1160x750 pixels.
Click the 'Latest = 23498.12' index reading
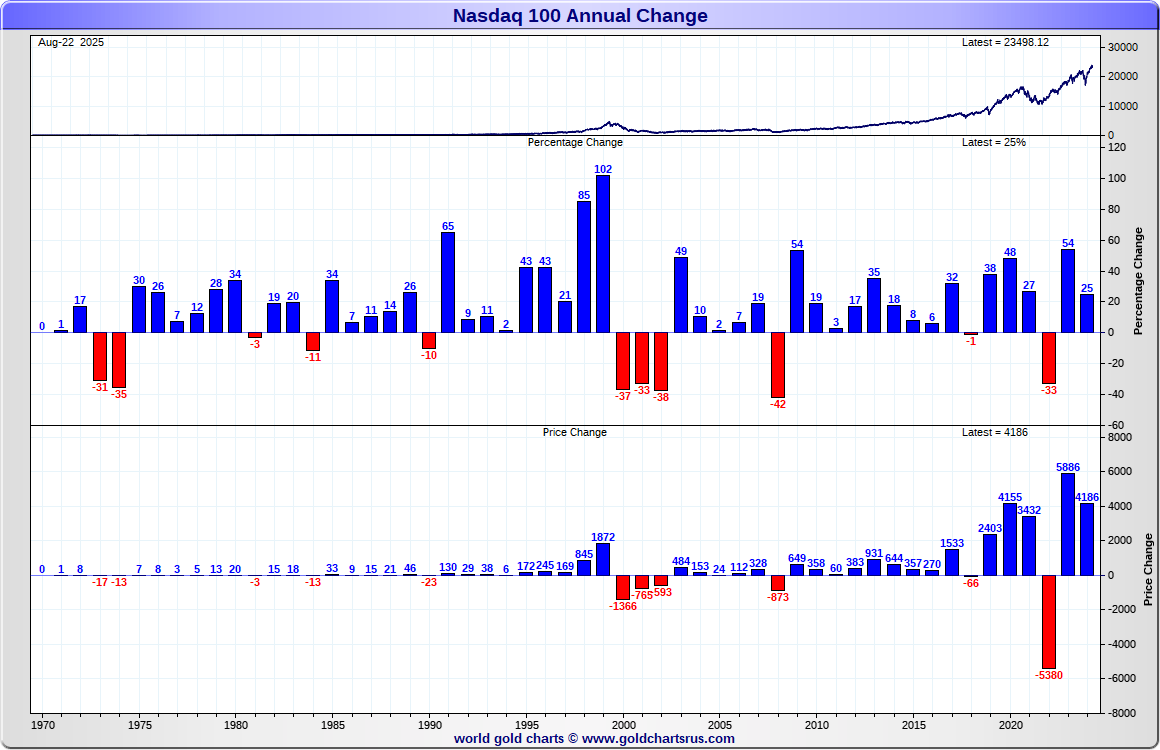click(1005, 42)
